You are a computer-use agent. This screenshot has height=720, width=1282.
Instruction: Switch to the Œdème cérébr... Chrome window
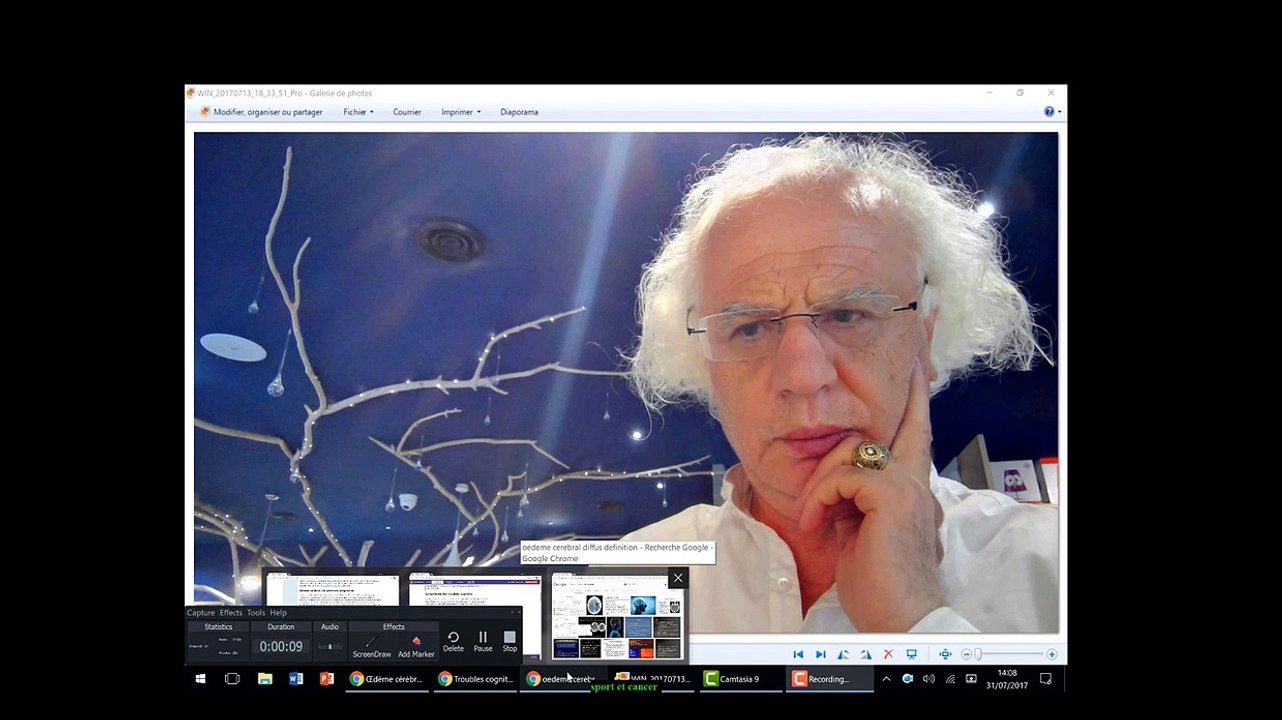coord(386,679)
